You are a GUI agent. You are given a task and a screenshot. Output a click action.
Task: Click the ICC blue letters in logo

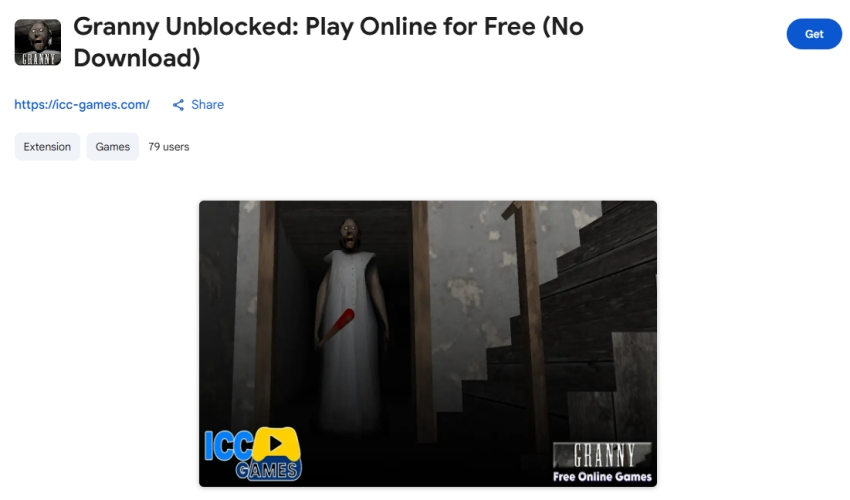point(228,446)
